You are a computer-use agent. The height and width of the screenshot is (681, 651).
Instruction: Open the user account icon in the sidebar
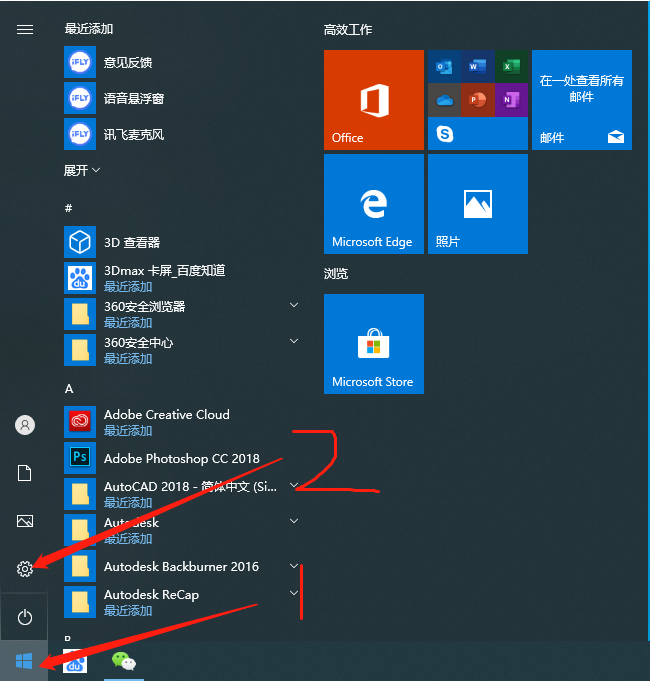(25, 425)
